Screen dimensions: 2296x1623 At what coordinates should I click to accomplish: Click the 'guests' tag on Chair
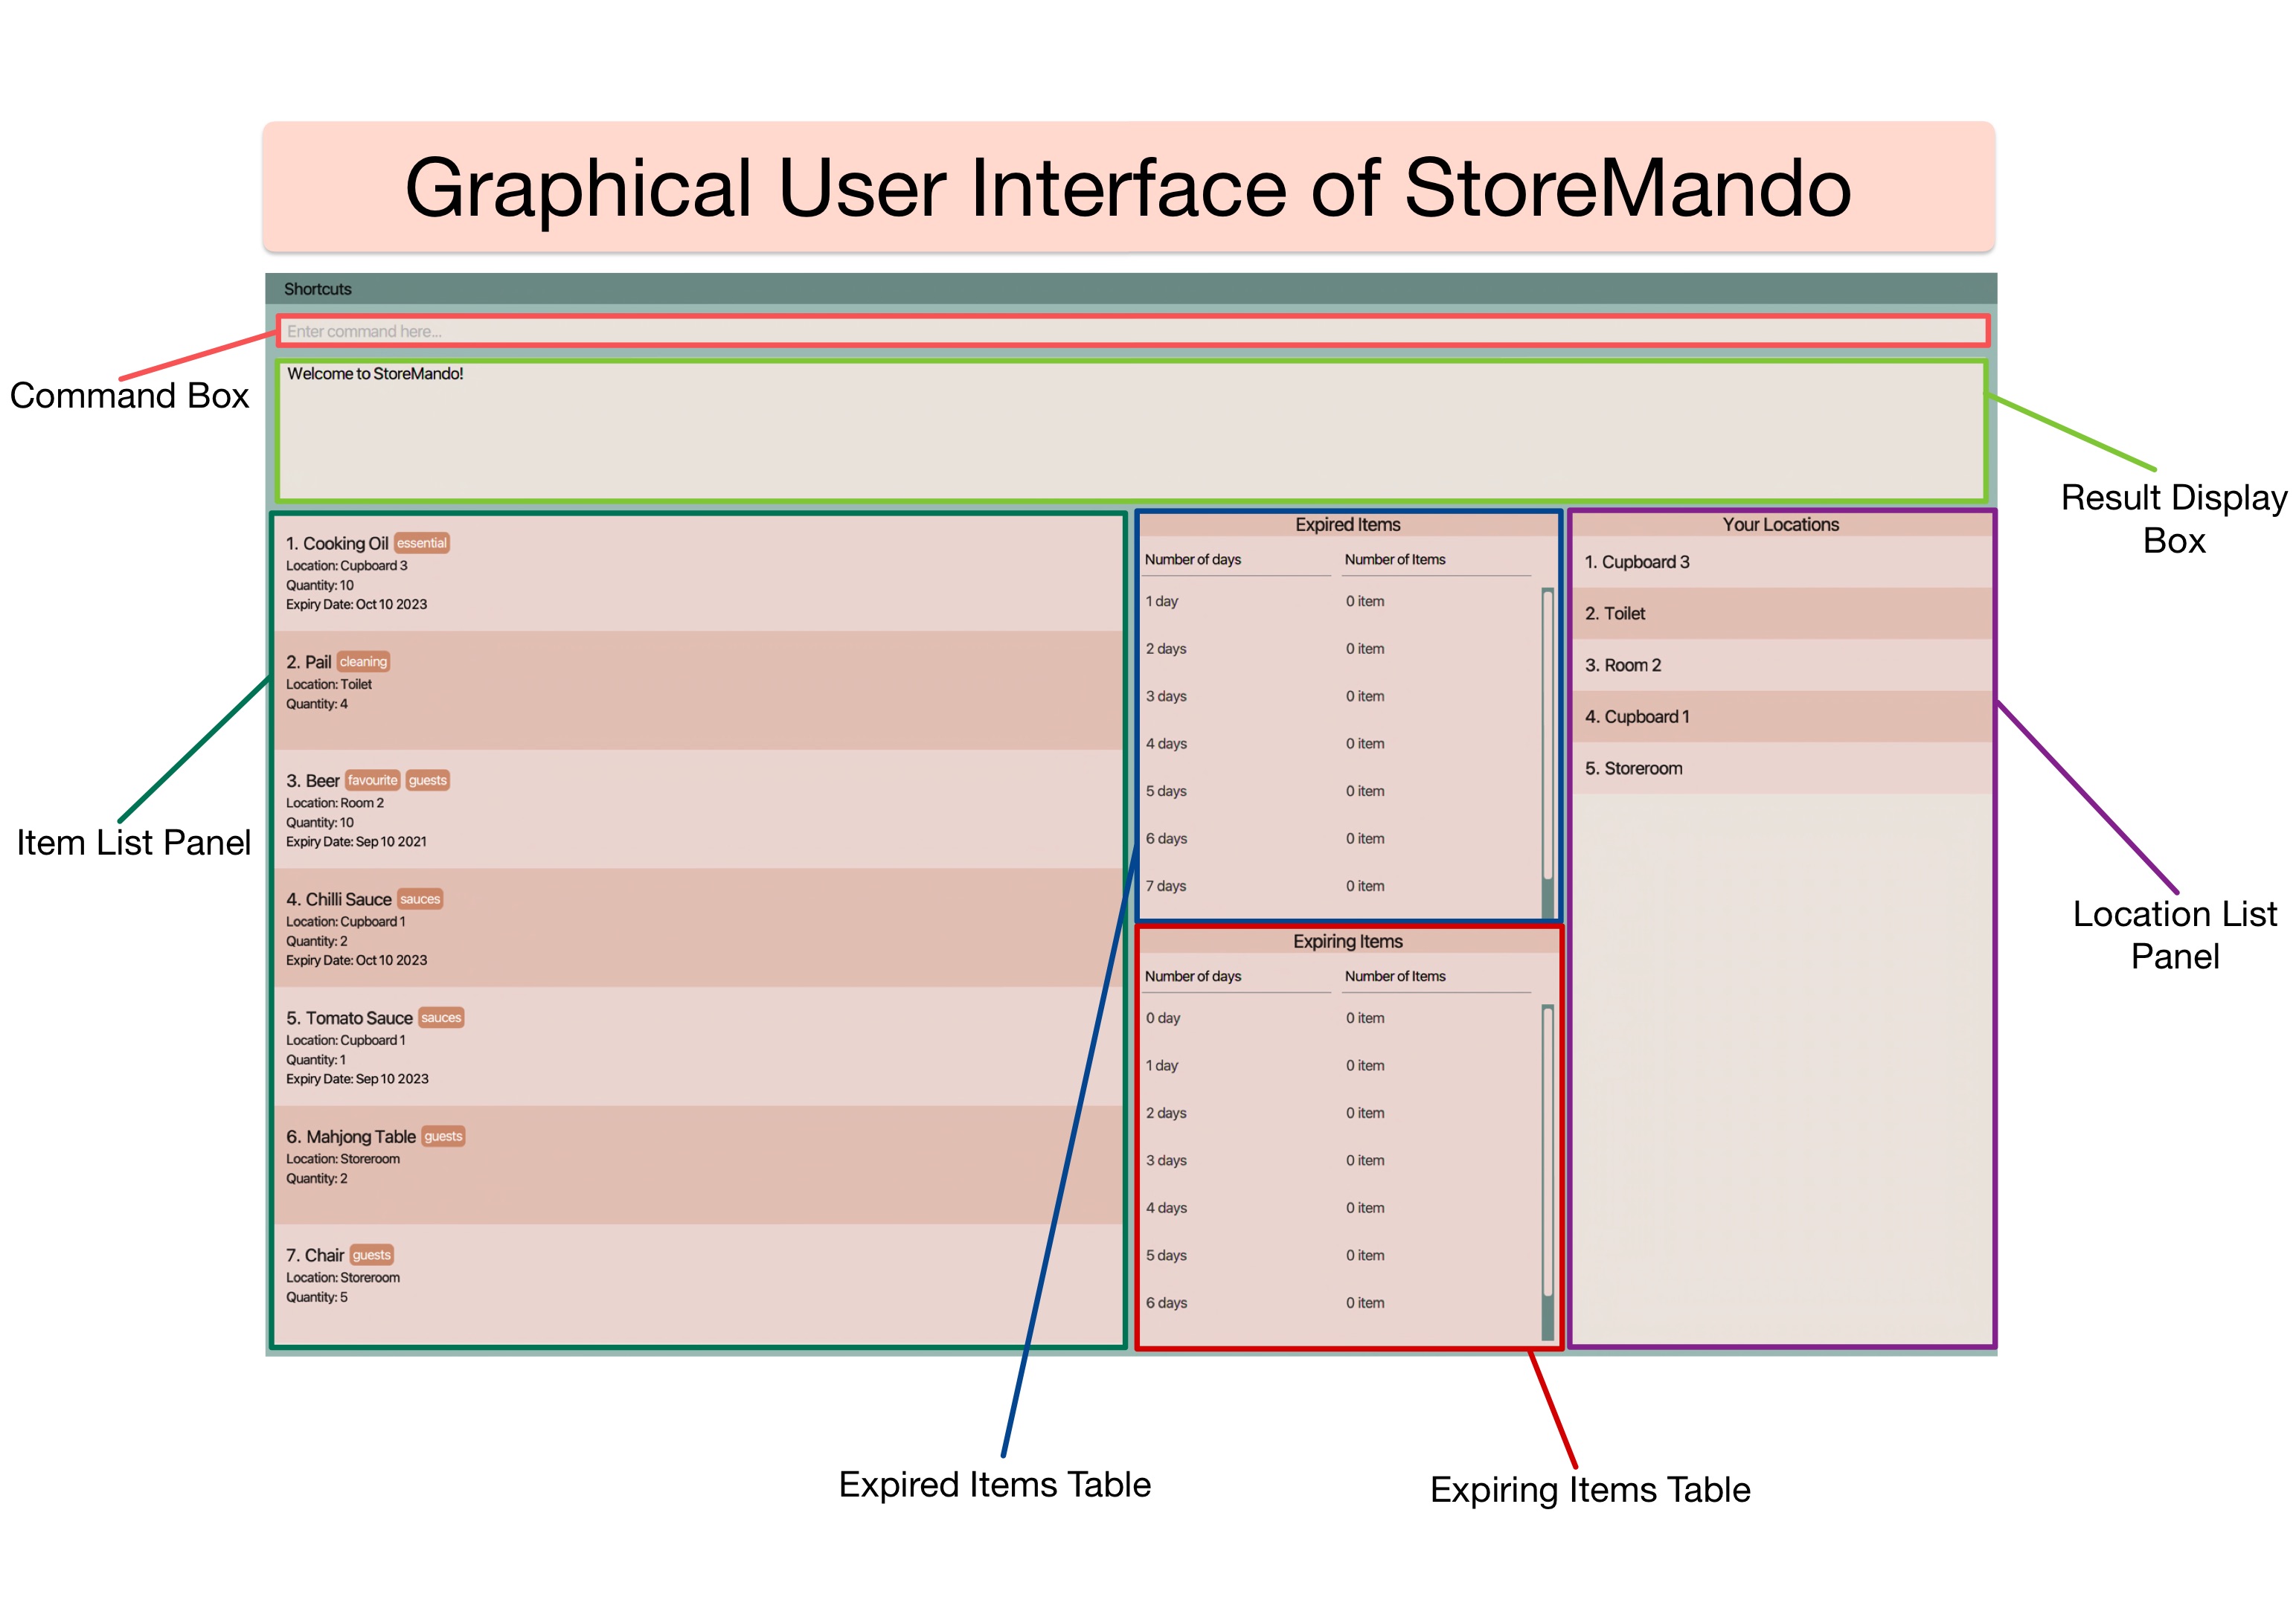coord(372,1255)
